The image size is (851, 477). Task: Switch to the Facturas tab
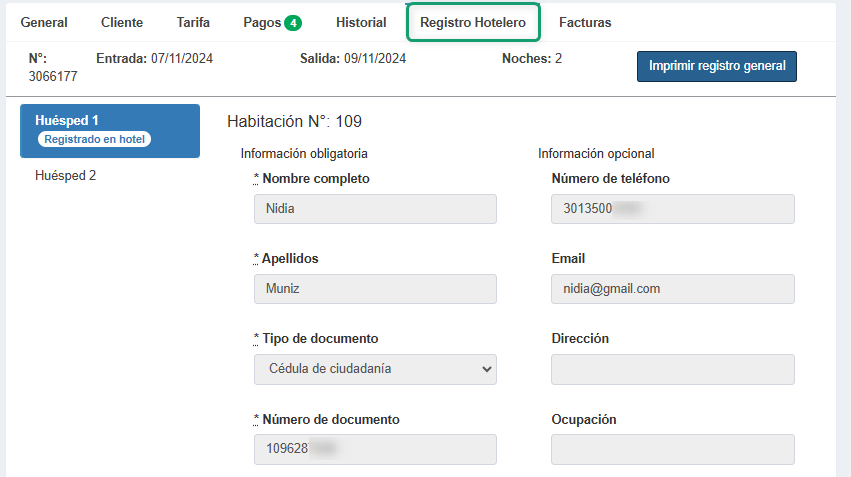585,22
